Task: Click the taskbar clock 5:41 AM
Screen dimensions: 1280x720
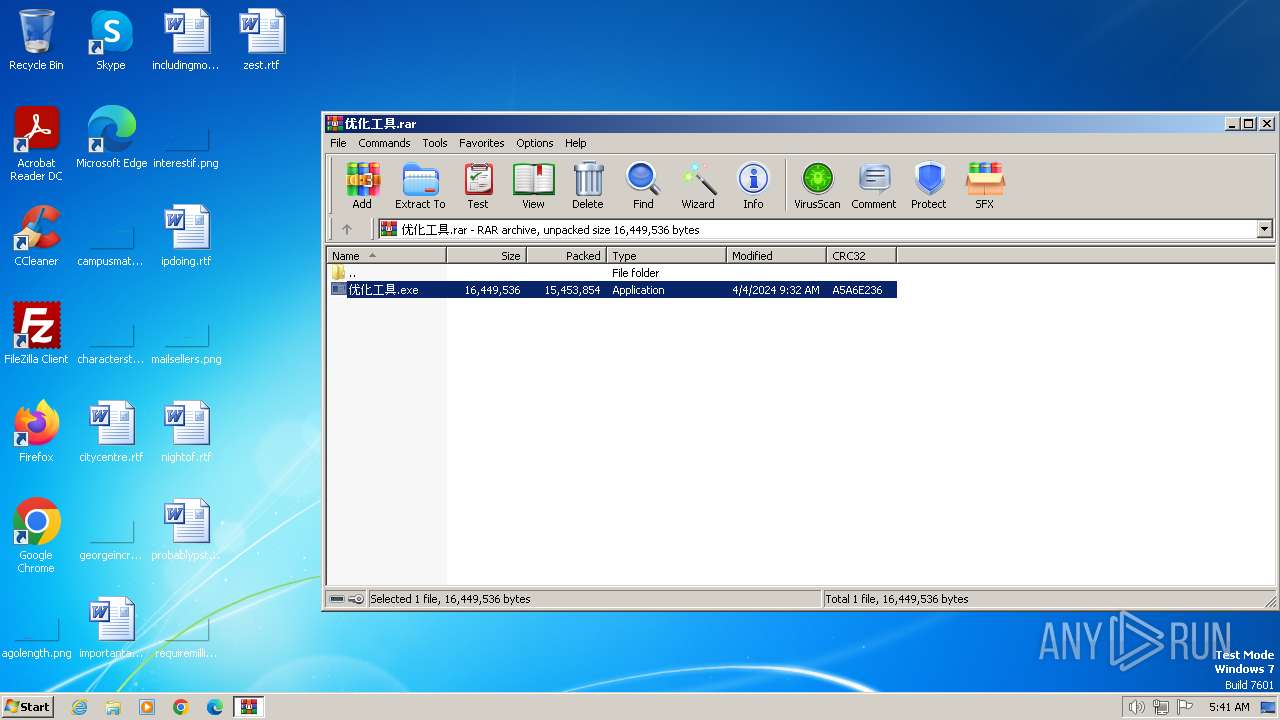Action: (1229, 707)
